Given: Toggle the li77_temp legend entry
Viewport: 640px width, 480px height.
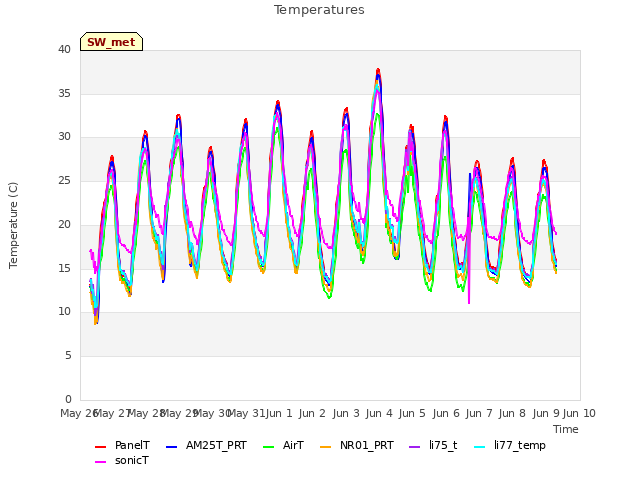Looking at the screenshot, I should click(510, 445).
